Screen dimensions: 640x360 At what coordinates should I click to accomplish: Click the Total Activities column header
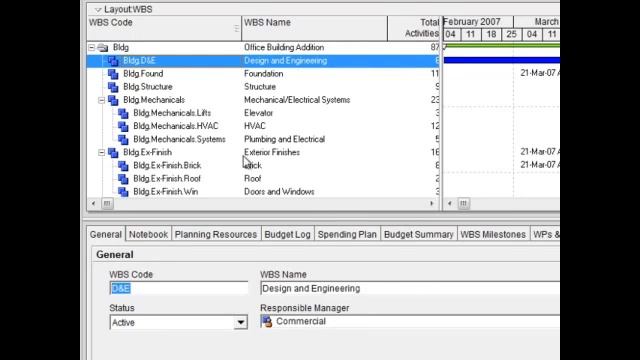pos(414,28)
